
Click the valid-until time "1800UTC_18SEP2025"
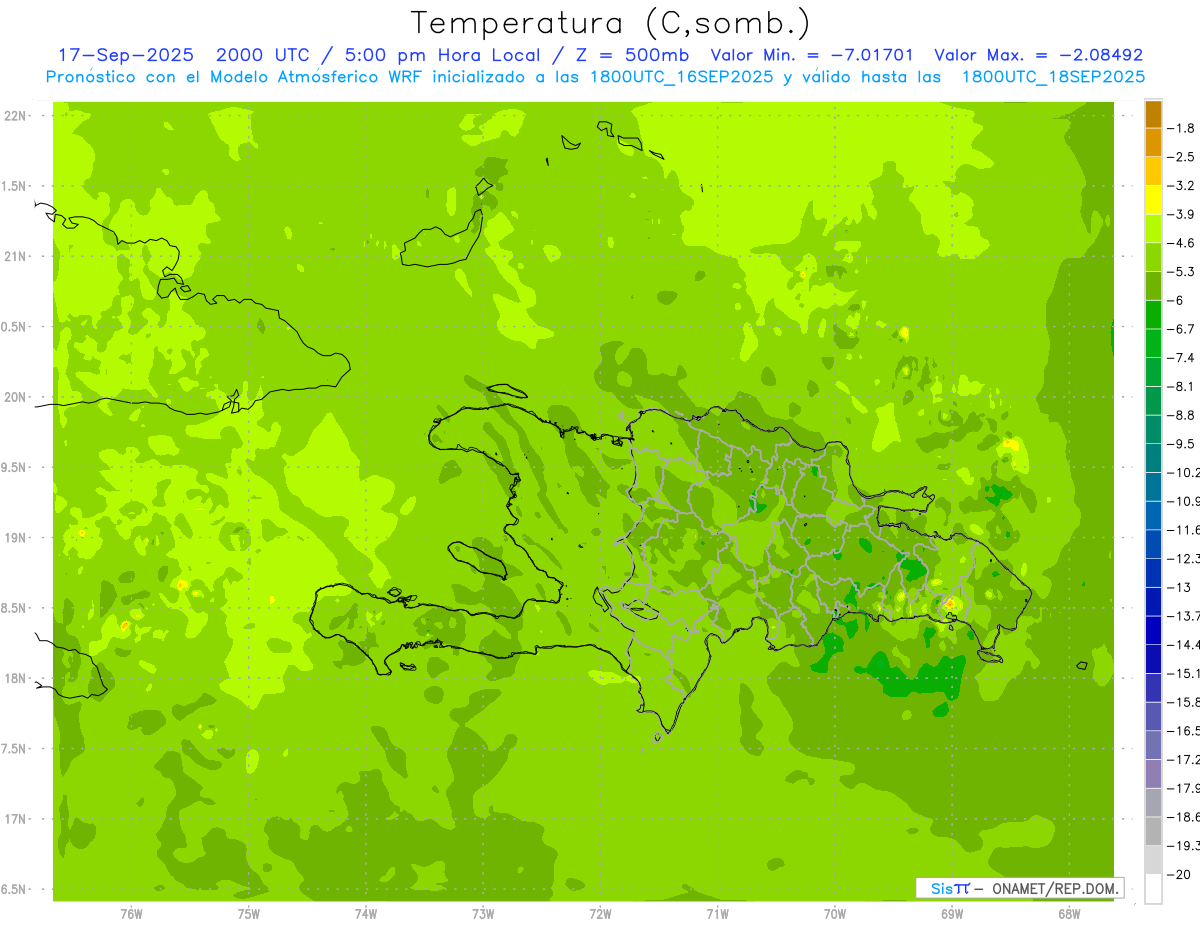[1053, 76]
